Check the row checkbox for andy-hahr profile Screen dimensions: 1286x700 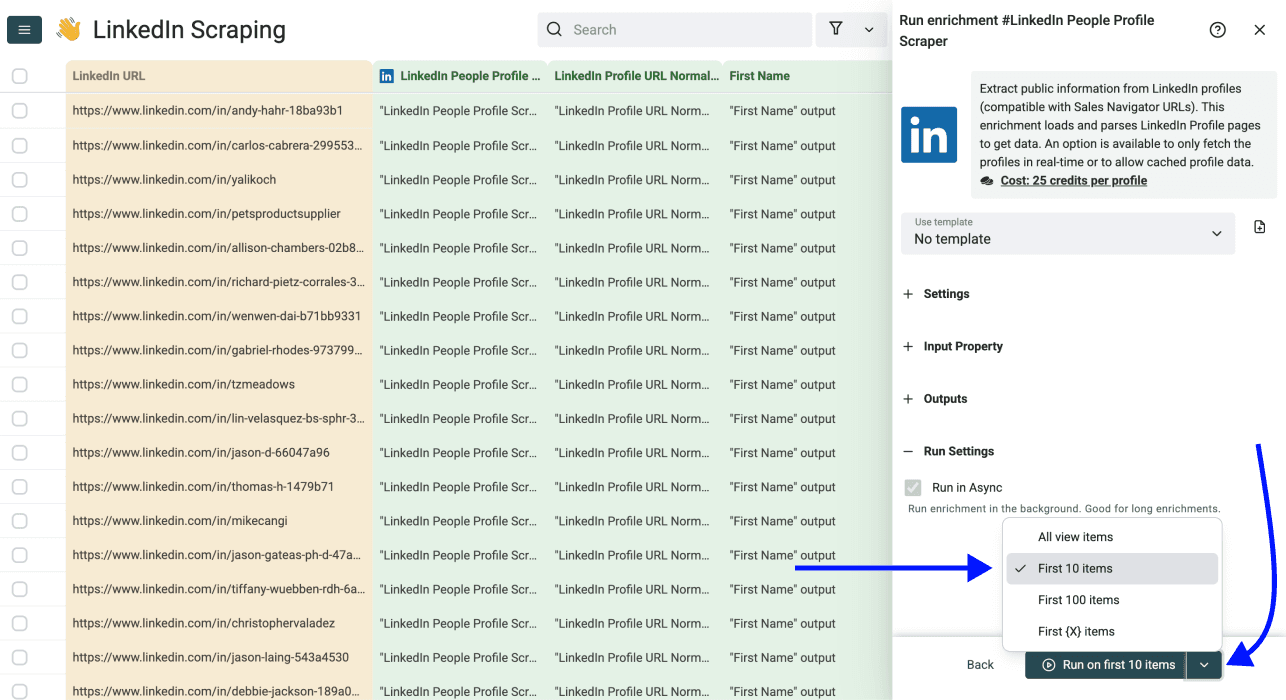pos(17,111)
